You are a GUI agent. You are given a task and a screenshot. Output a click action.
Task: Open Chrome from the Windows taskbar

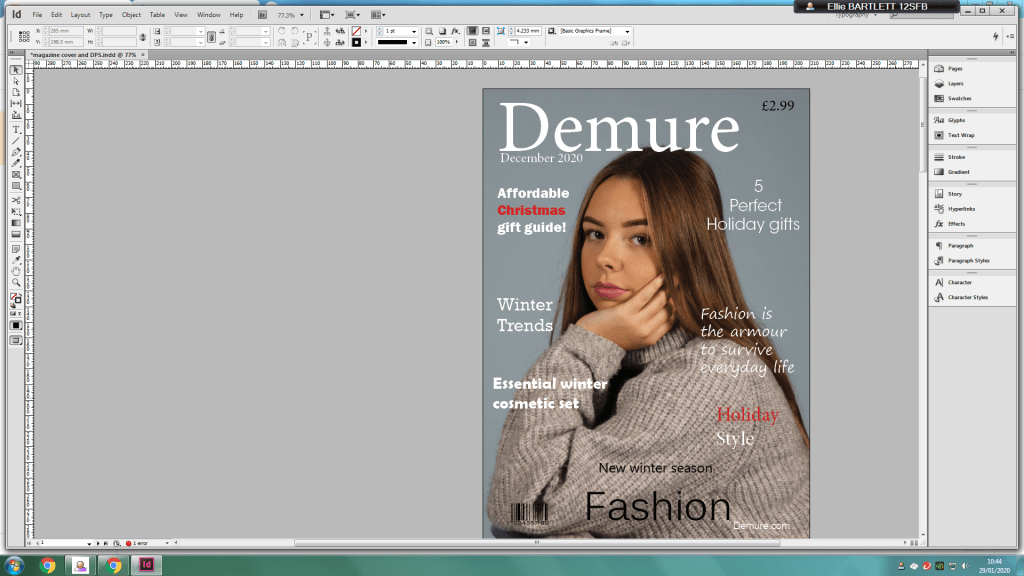47,565
